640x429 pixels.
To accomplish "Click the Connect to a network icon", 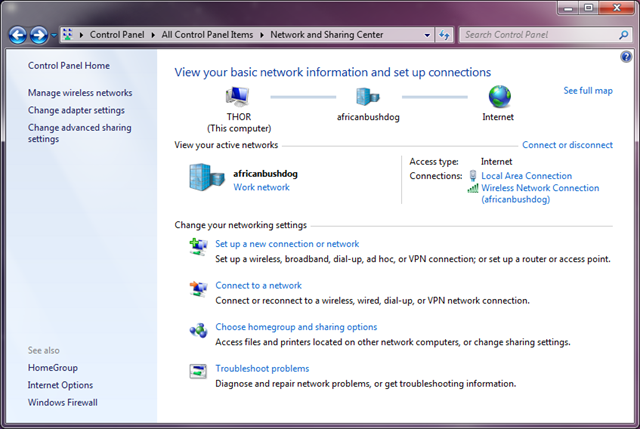I will pyautogui.click(x=197, y=287).
